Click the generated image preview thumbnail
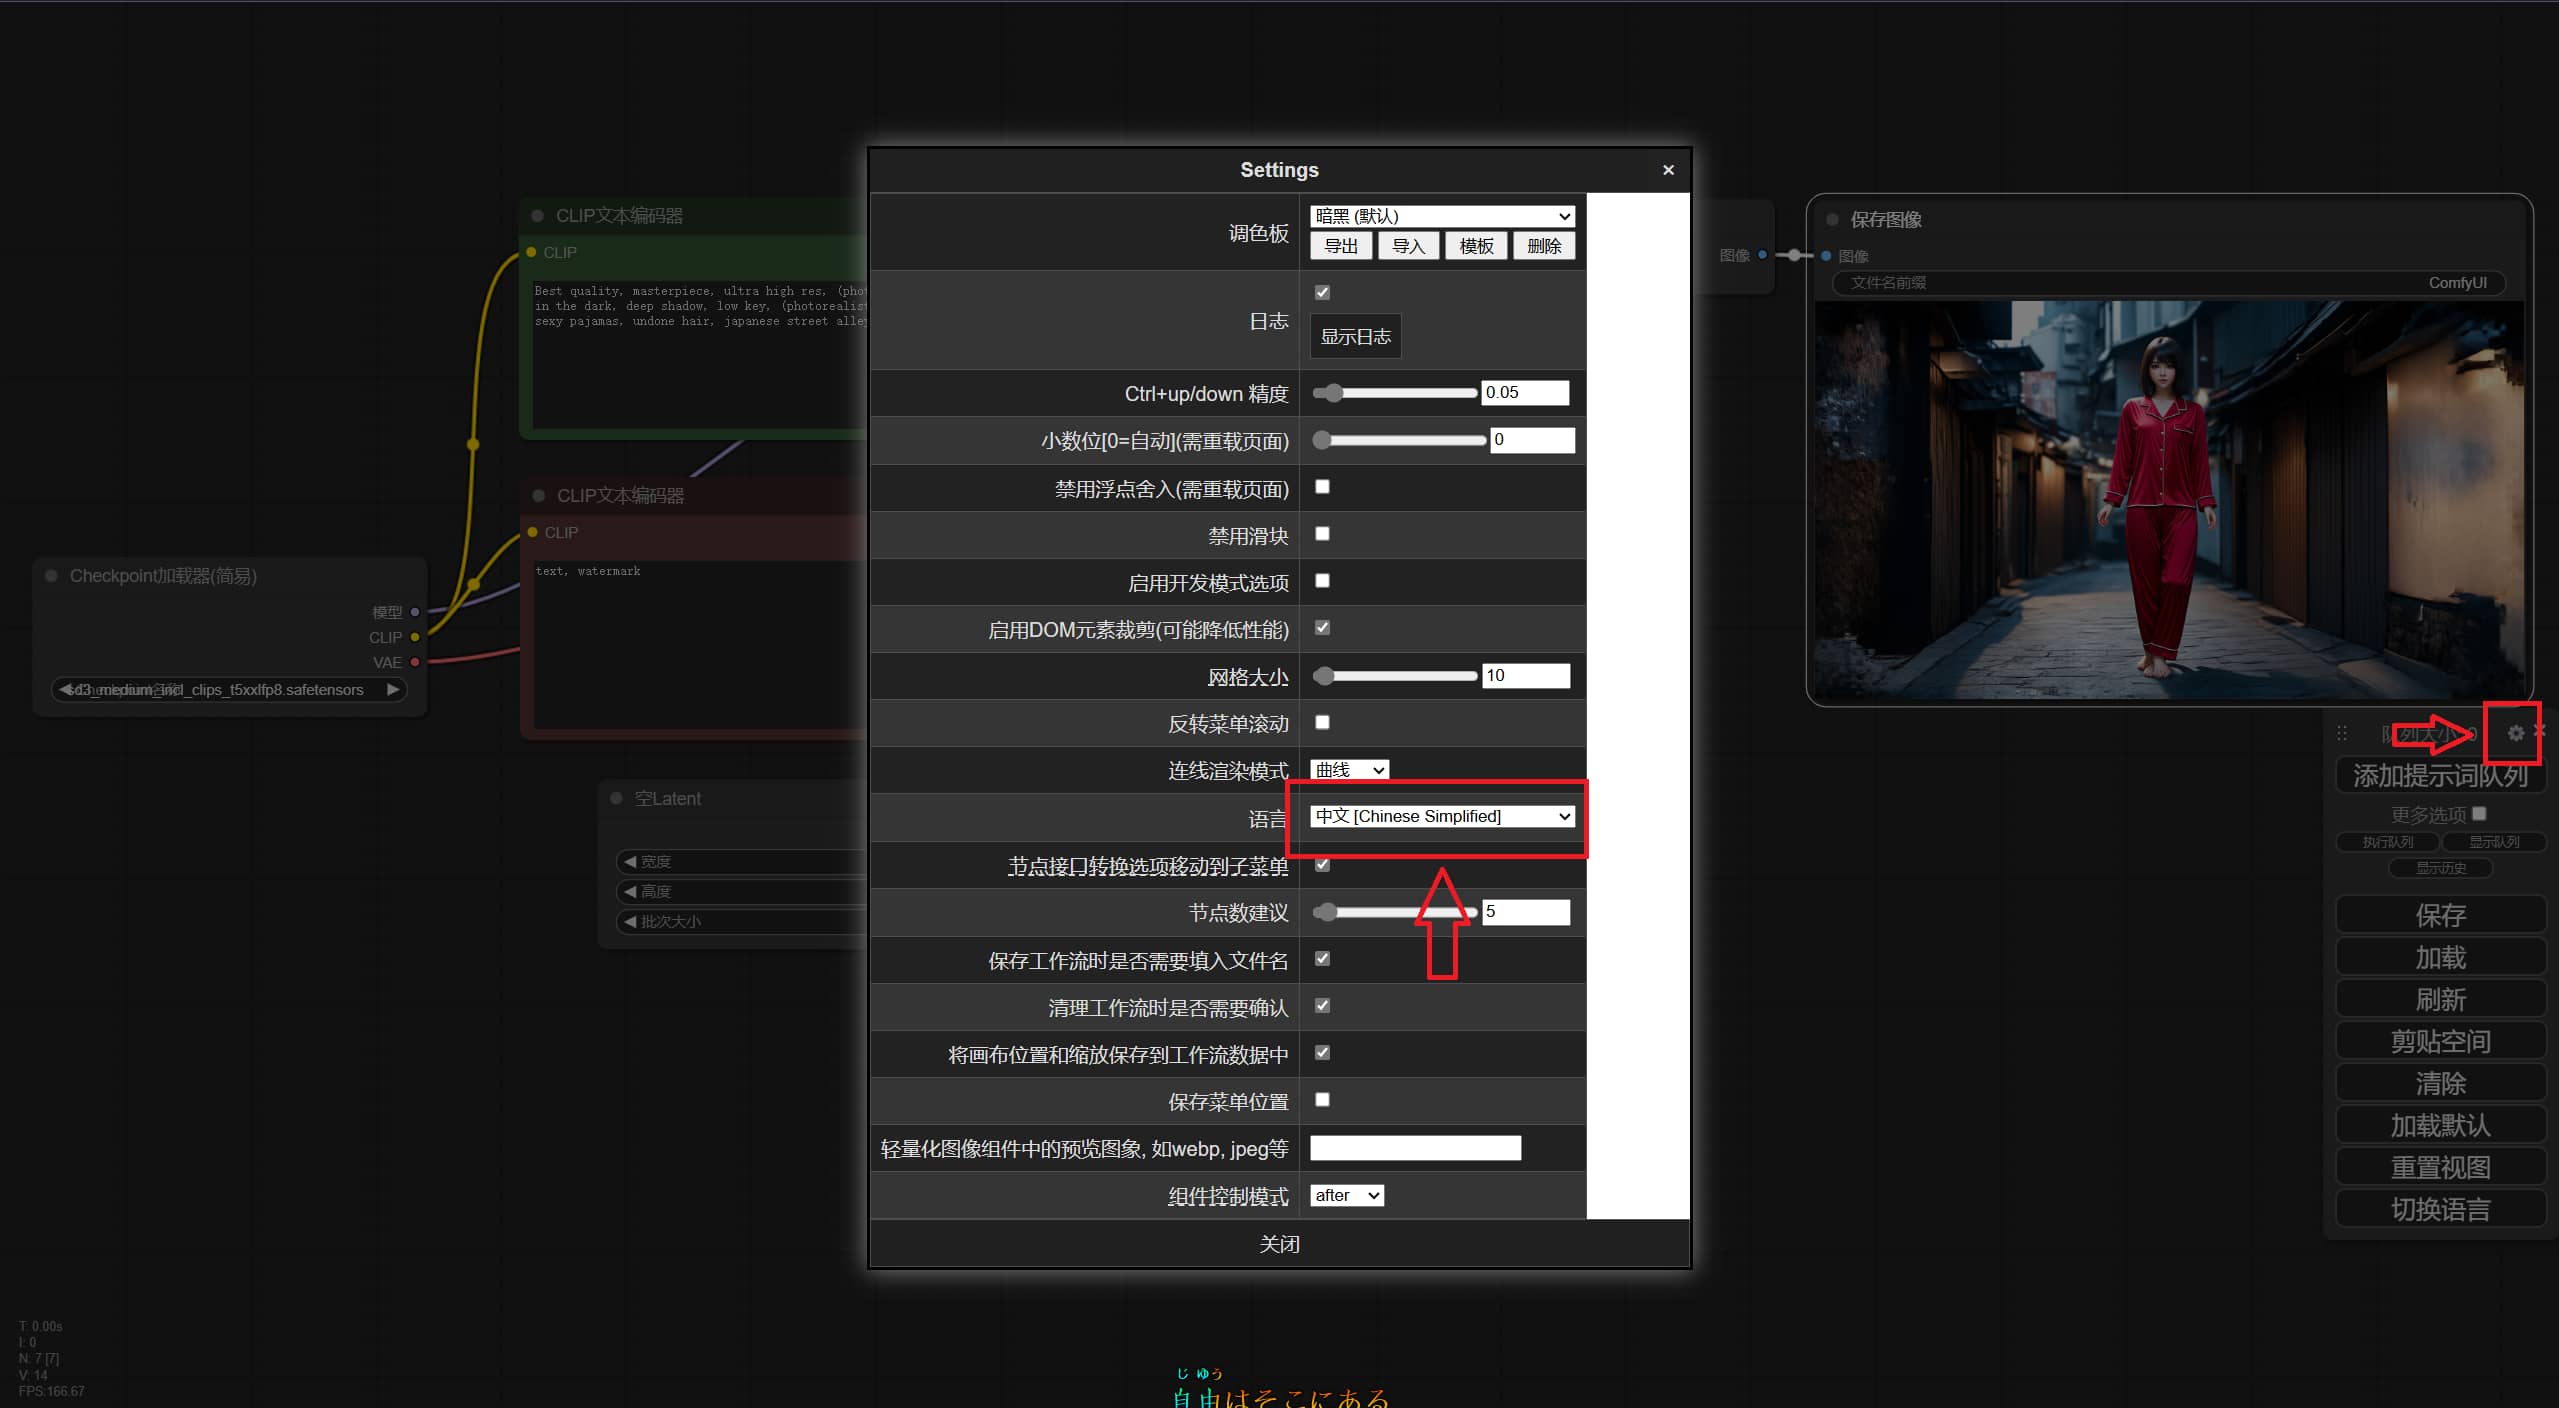Image resolution: width=2559 pixels, height=1408 pixels. coord(2166,500)
